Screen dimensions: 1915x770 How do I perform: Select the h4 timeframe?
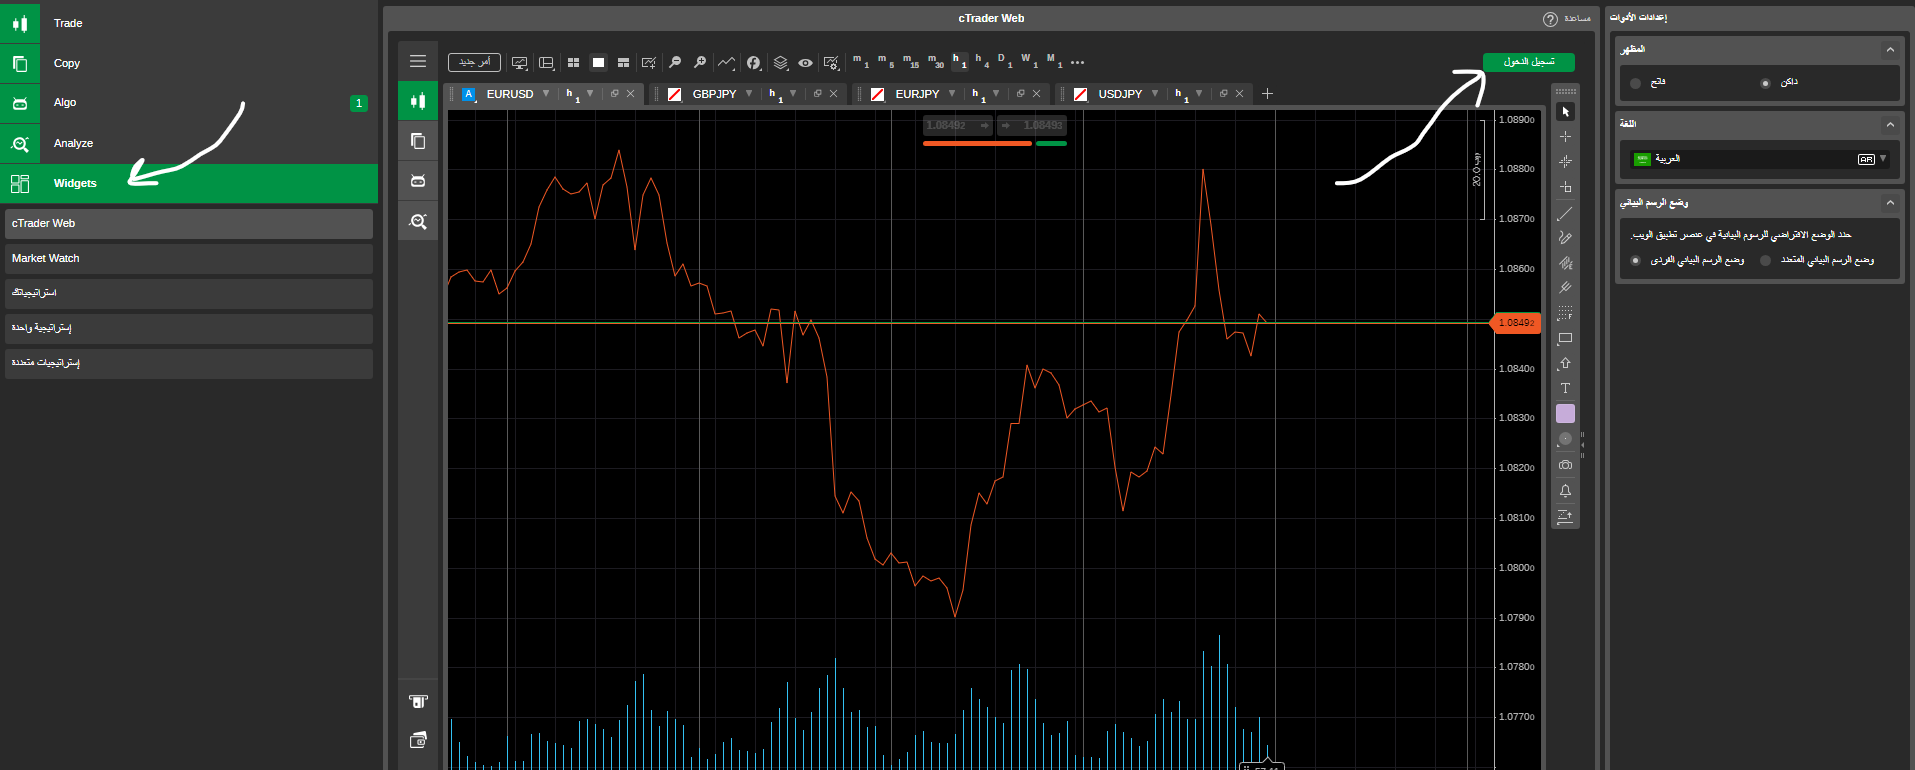[982, 62]
